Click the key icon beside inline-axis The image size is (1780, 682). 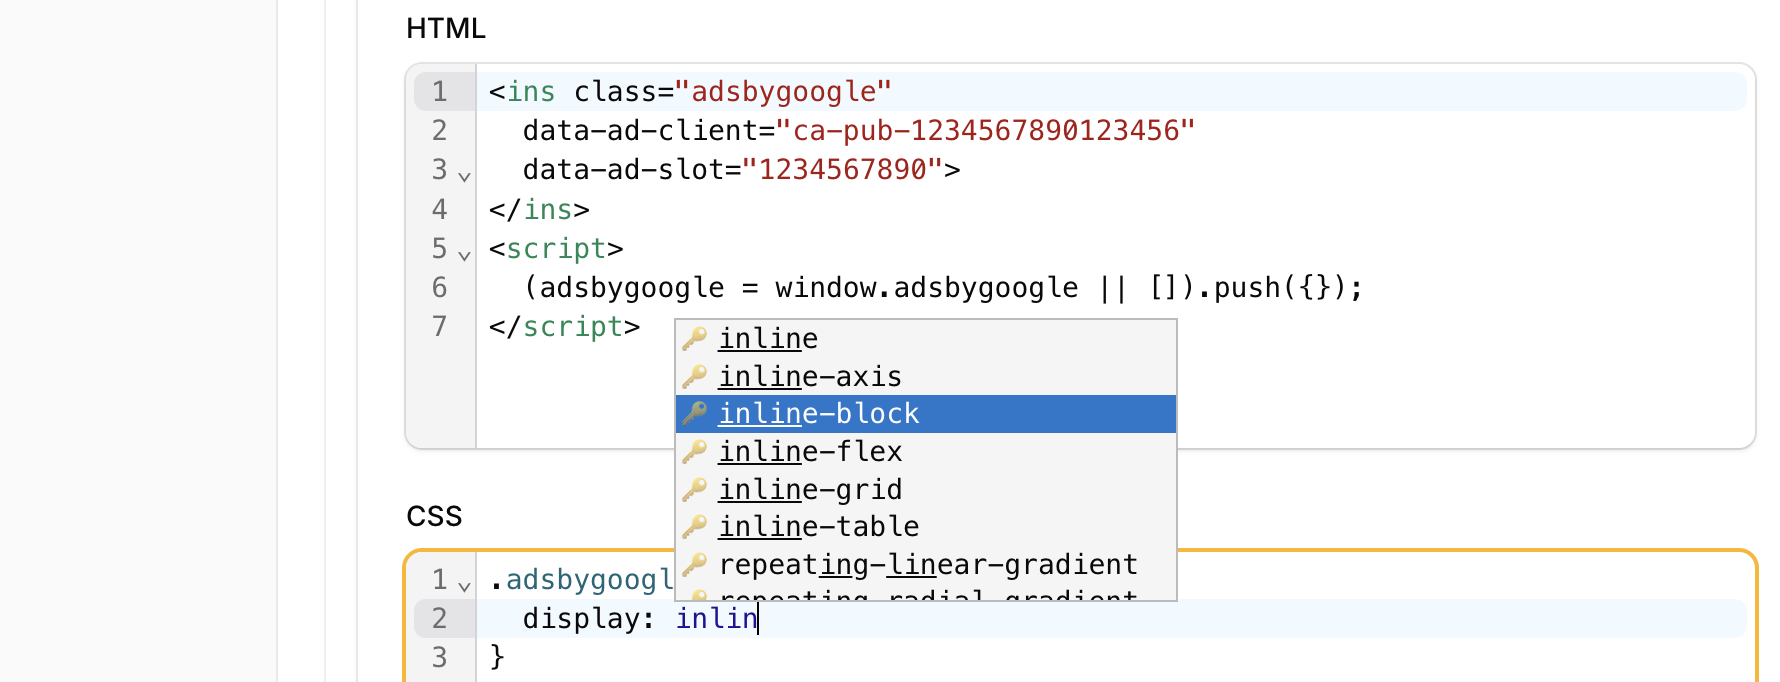[695, 377]
